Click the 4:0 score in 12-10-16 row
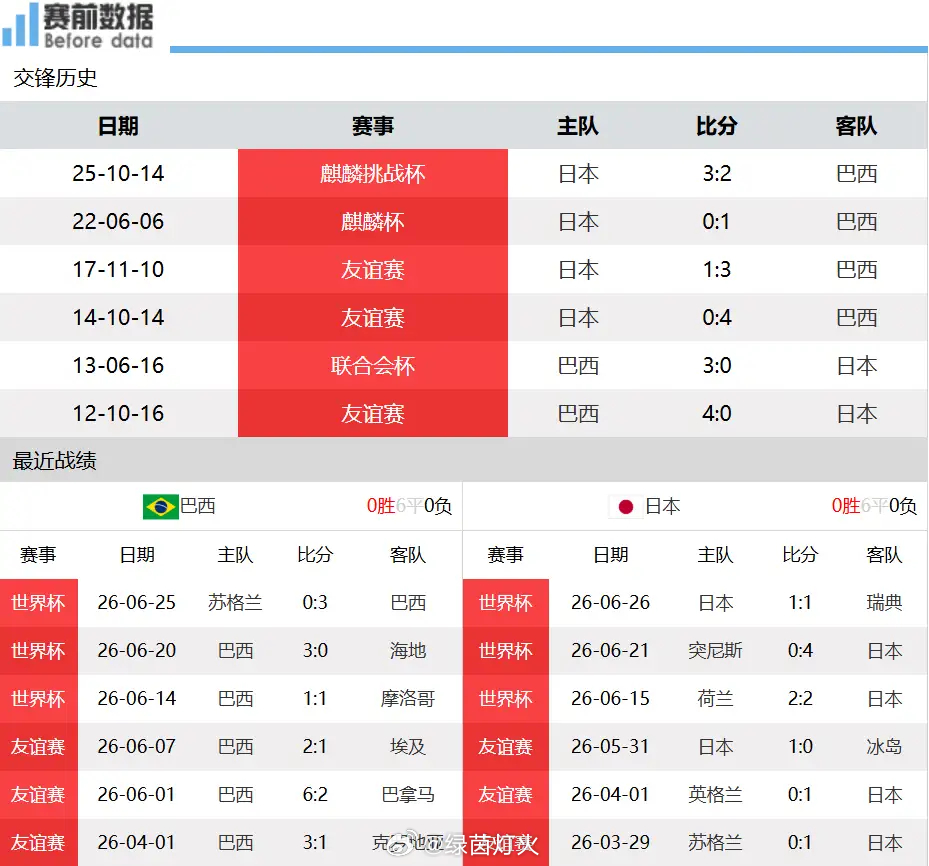Viewport: 929px width, 866px height. [717, 413]
